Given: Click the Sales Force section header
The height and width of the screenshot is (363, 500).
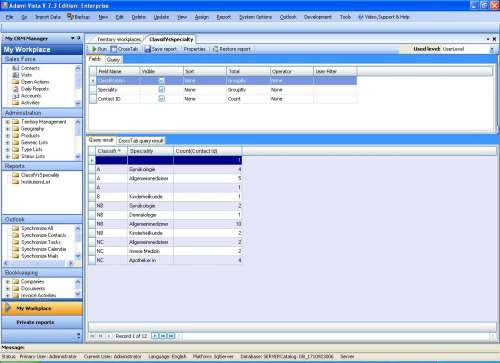Looking at the screenshot, I should click(42, 59).
